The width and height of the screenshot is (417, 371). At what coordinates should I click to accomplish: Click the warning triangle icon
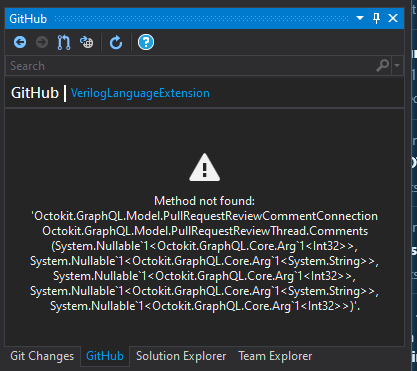pyautogui.click(x=204, y=168)
